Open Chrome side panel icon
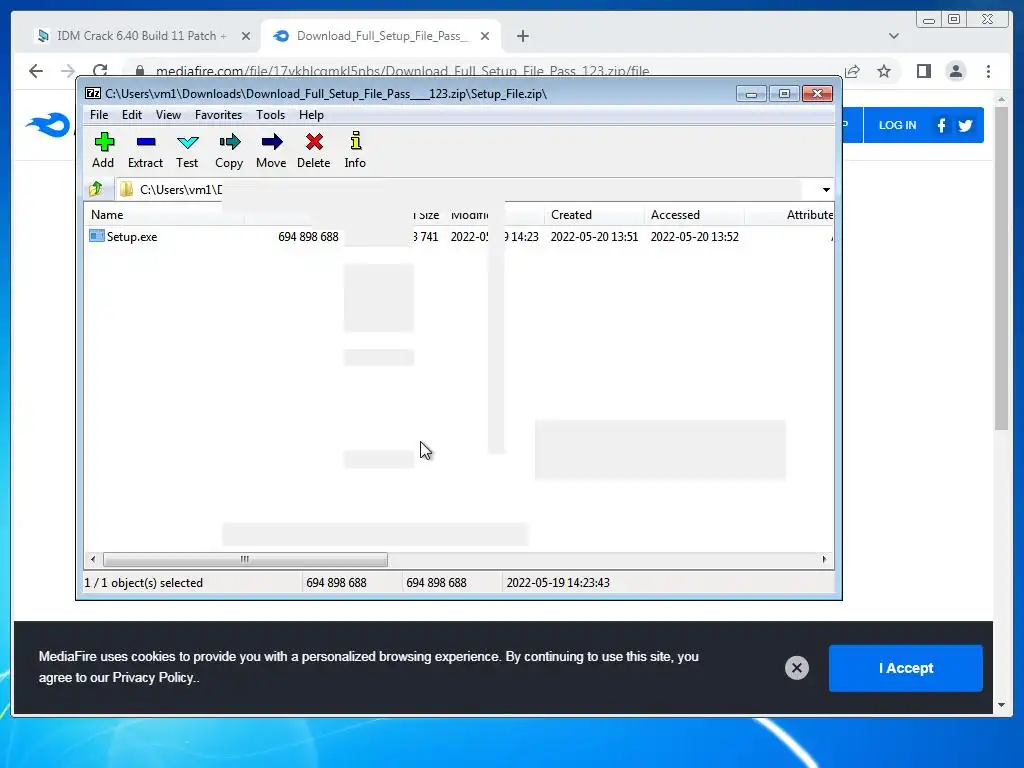1024x768 pixels. click(x=923, y=71)
